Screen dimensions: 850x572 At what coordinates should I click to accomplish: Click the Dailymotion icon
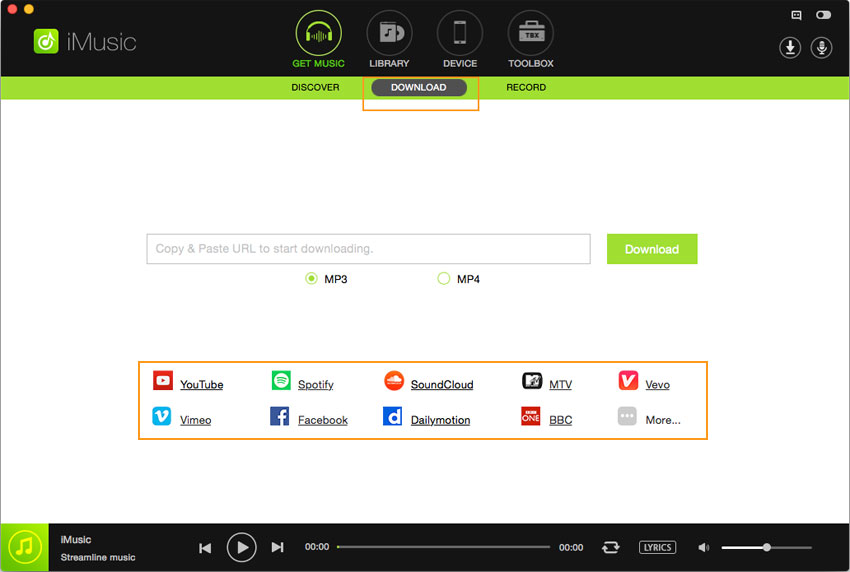pos(392,416)
